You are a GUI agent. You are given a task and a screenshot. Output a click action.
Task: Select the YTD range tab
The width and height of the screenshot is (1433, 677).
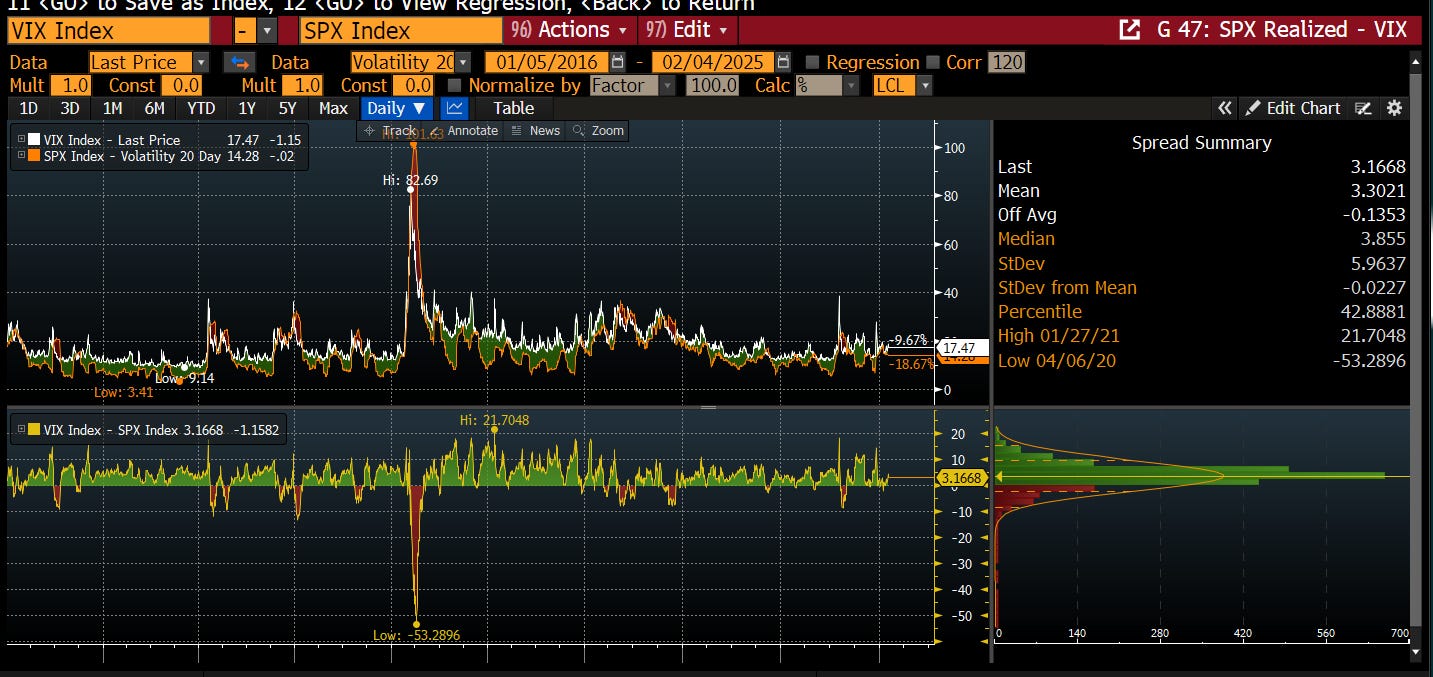tap(201, 108)
